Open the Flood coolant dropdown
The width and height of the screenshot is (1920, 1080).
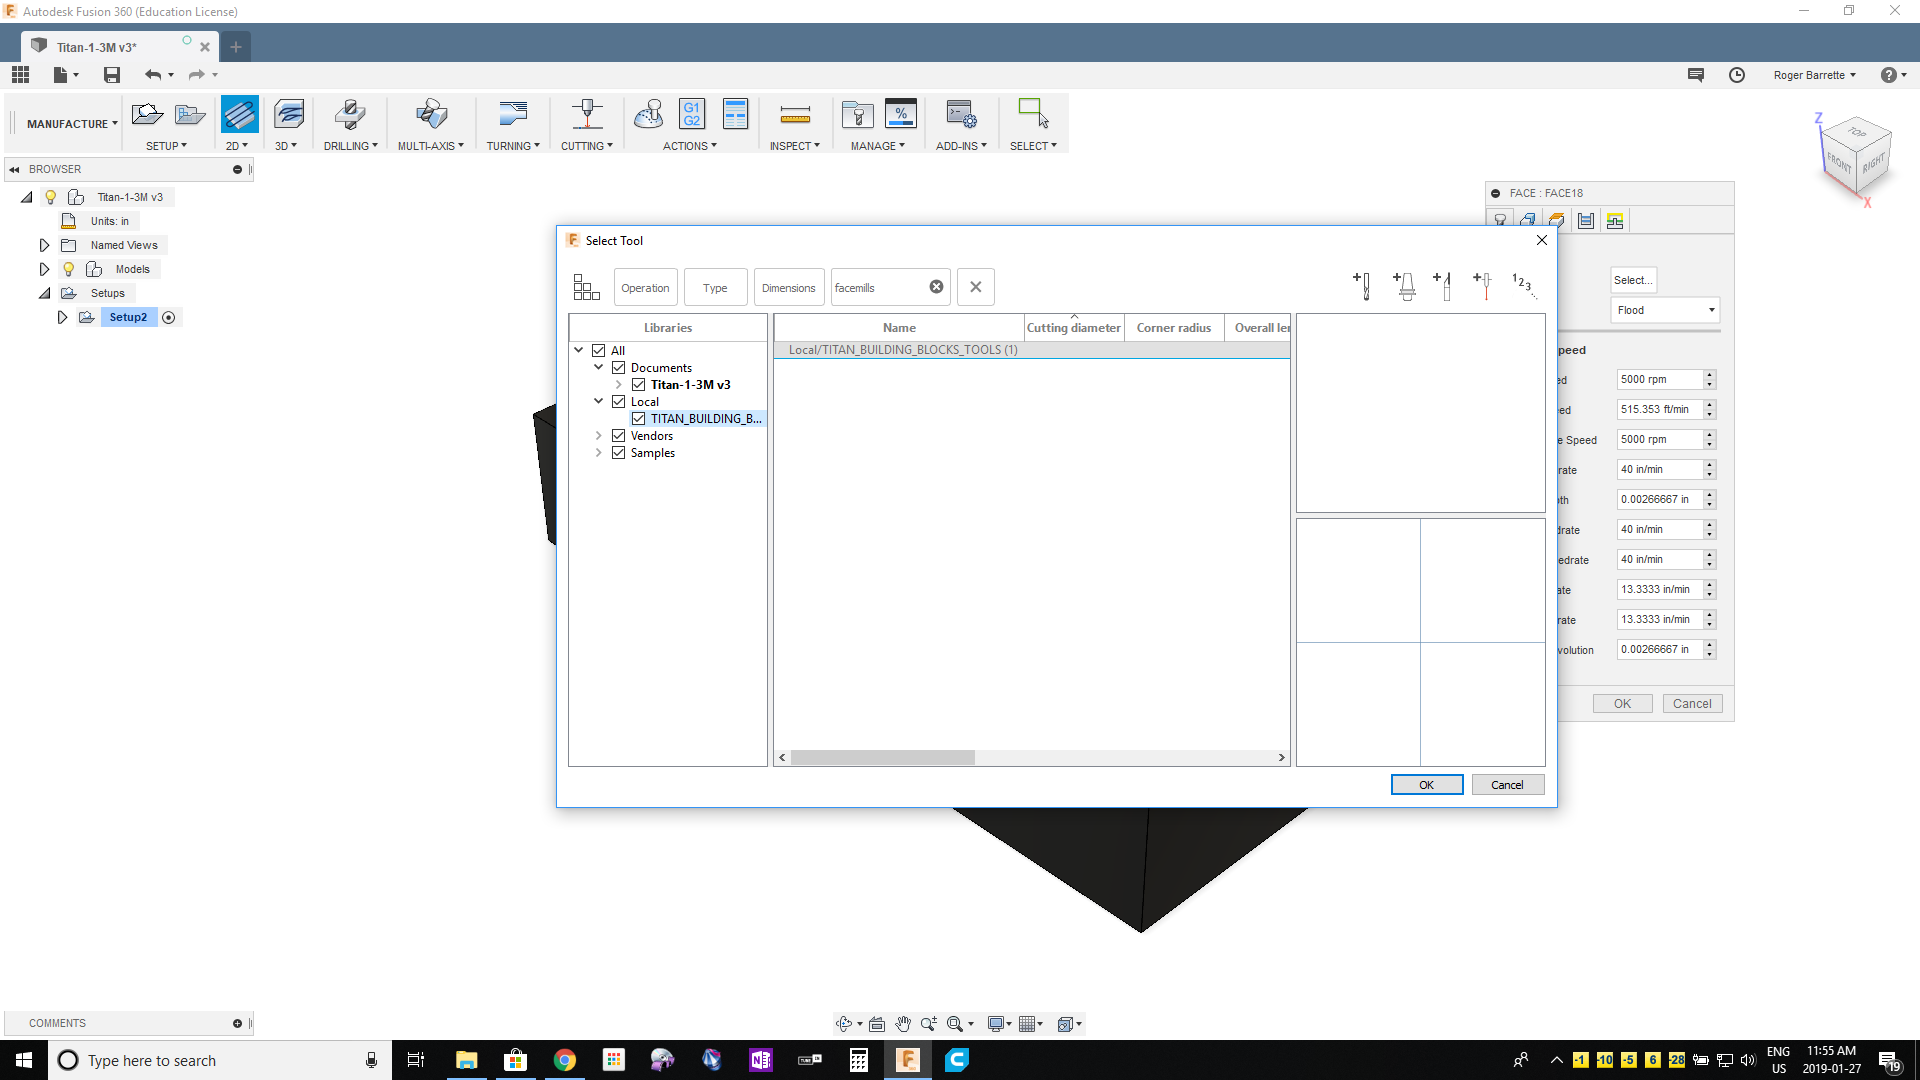tap(1665, 310)
